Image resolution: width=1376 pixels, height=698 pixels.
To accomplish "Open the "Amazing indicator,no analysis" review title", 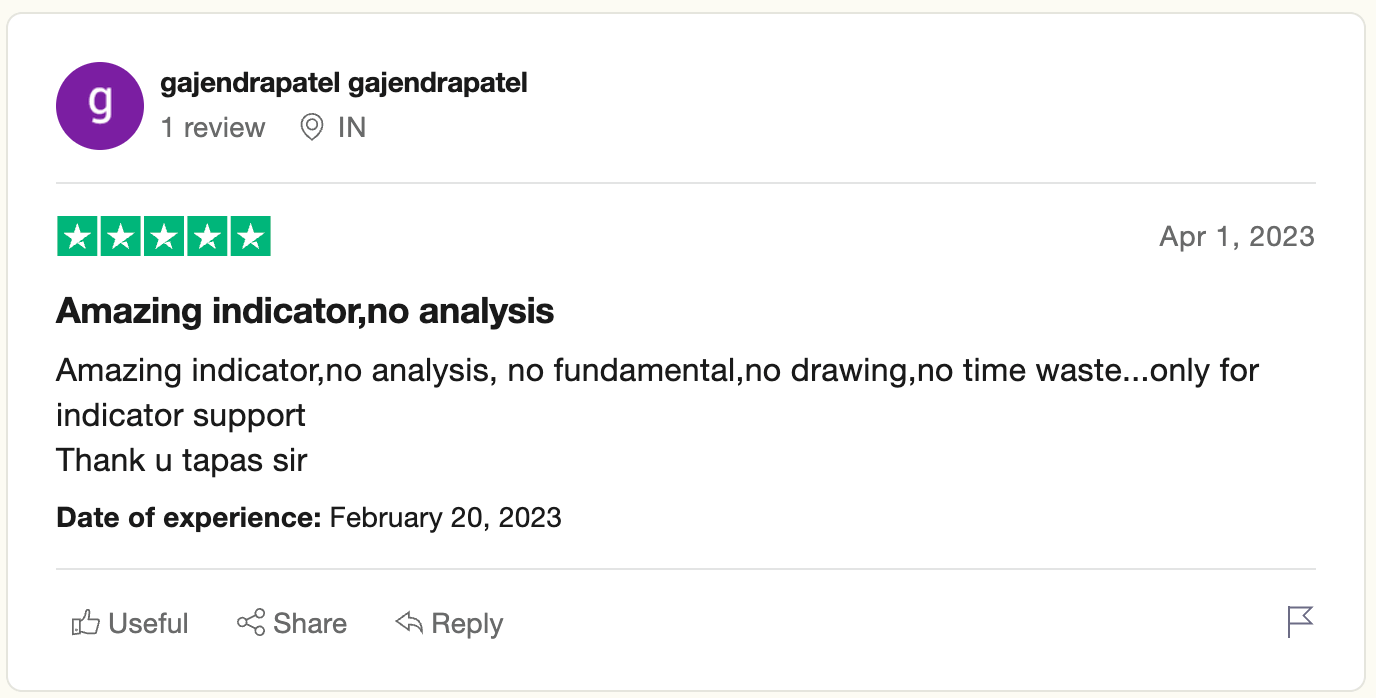I will (x=305, y=311).
